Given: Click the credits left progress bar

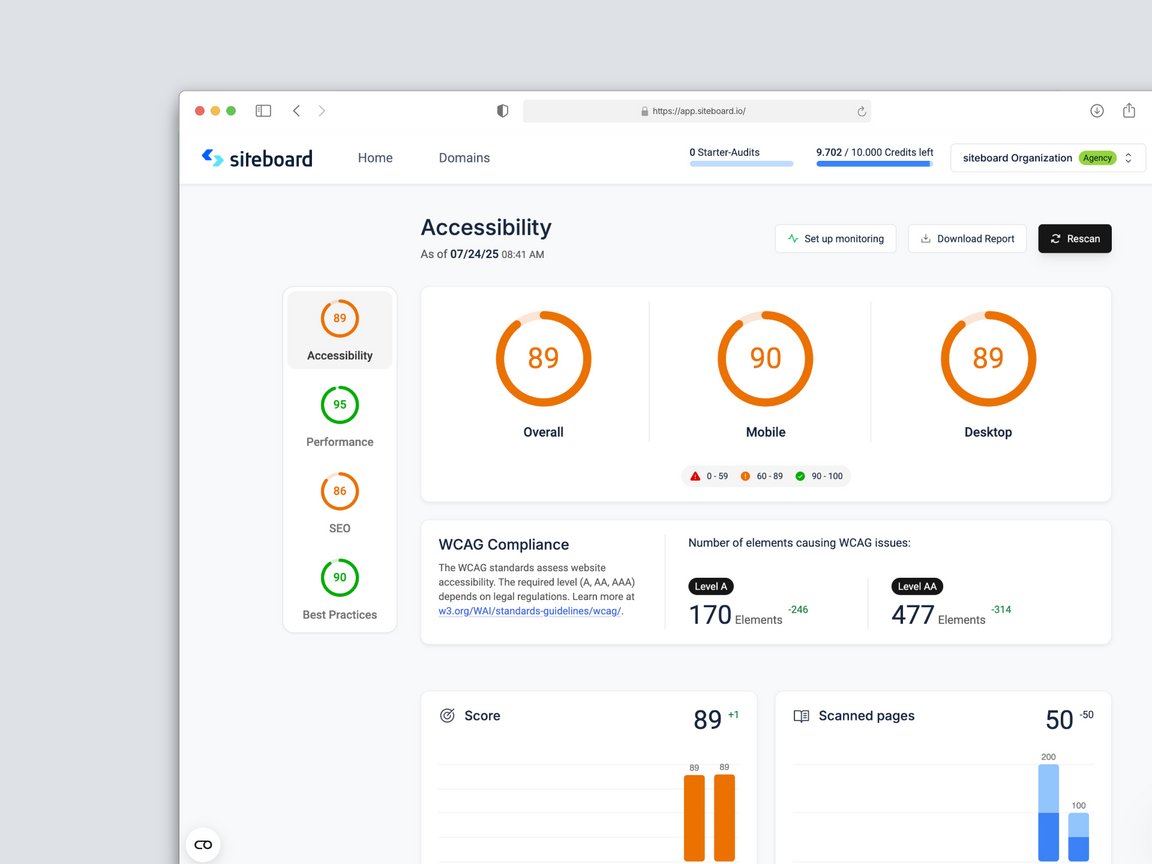Looking at the screenshot, I should 874,163.
